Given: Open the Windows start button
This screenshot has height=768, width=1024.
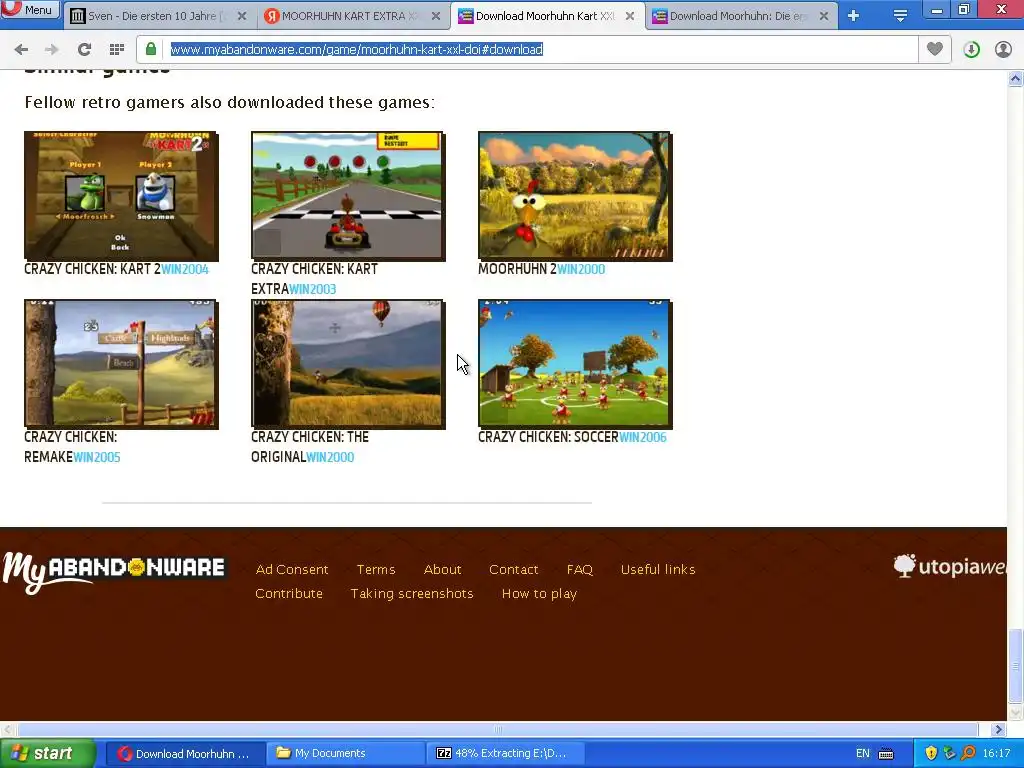Looking at the screenshot, I should pos(48,754).
